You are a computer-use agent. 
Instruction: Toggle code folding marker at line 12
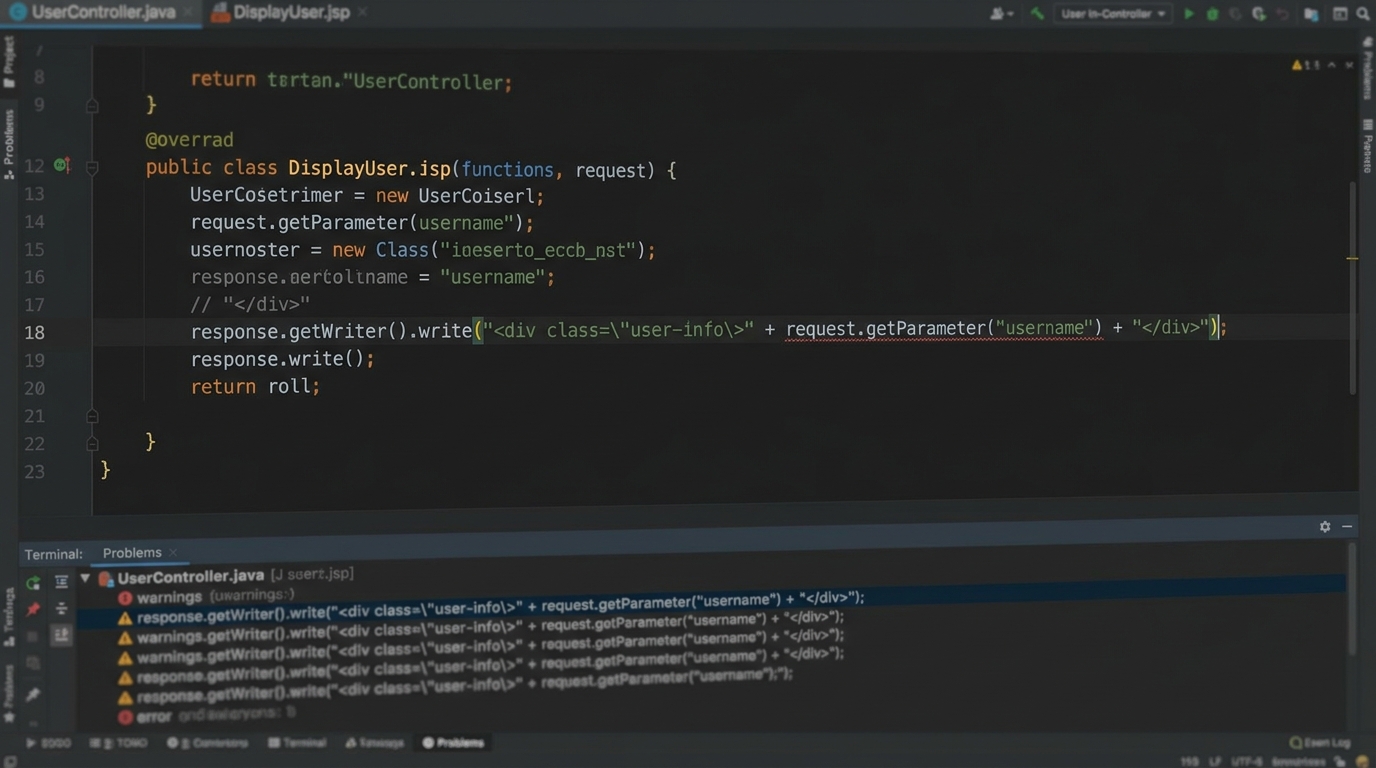(92, 168)
